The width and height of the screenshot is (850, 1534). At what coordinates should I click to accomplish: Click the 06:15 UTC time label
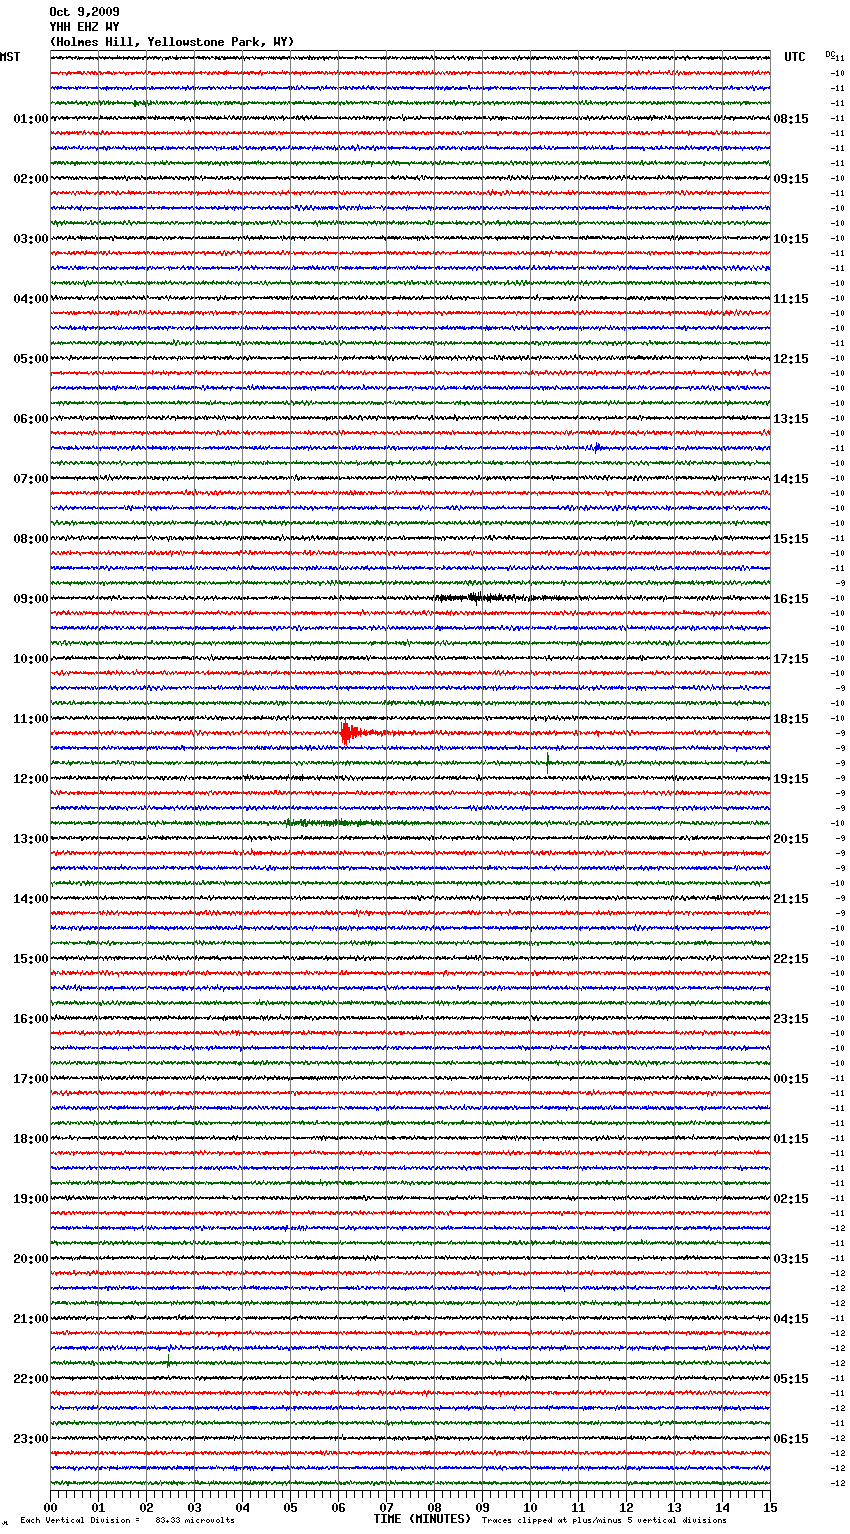coord(791,1439)
